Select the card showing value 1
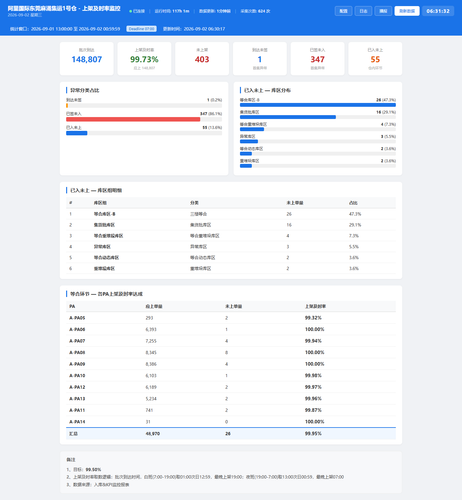The width and height of the screenshot is (462, 500). [260, 59]
